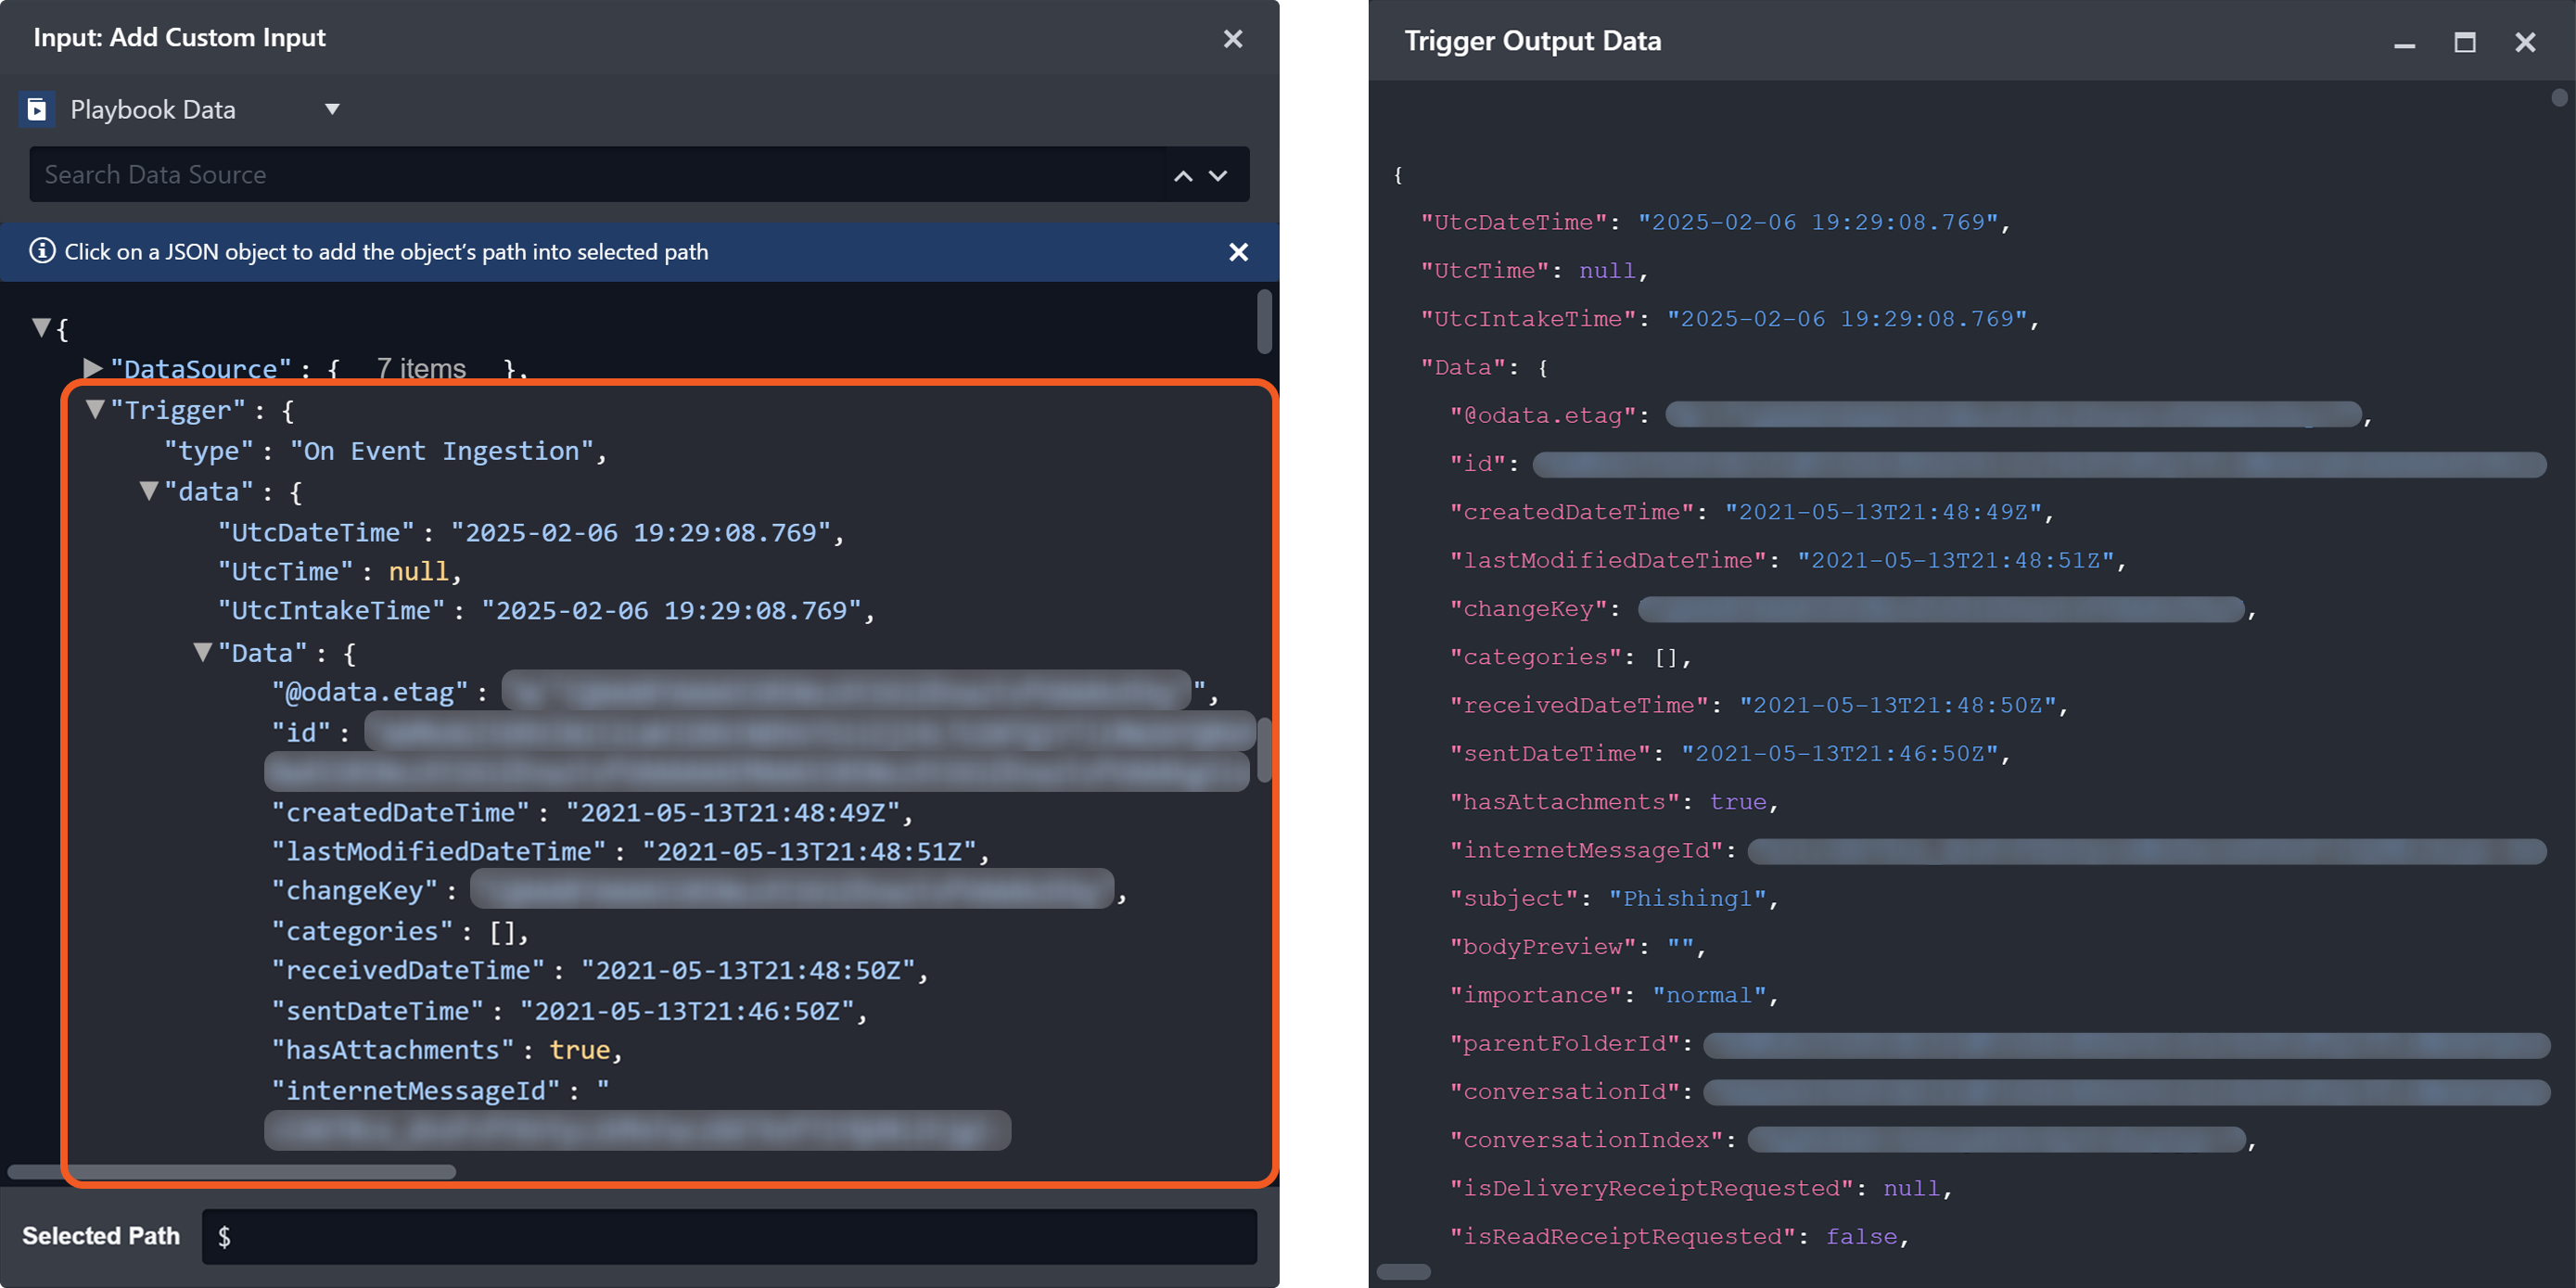Open the Playbook Data dropdown arrow
This screenshot has width=2576, height=1288.
332,109
